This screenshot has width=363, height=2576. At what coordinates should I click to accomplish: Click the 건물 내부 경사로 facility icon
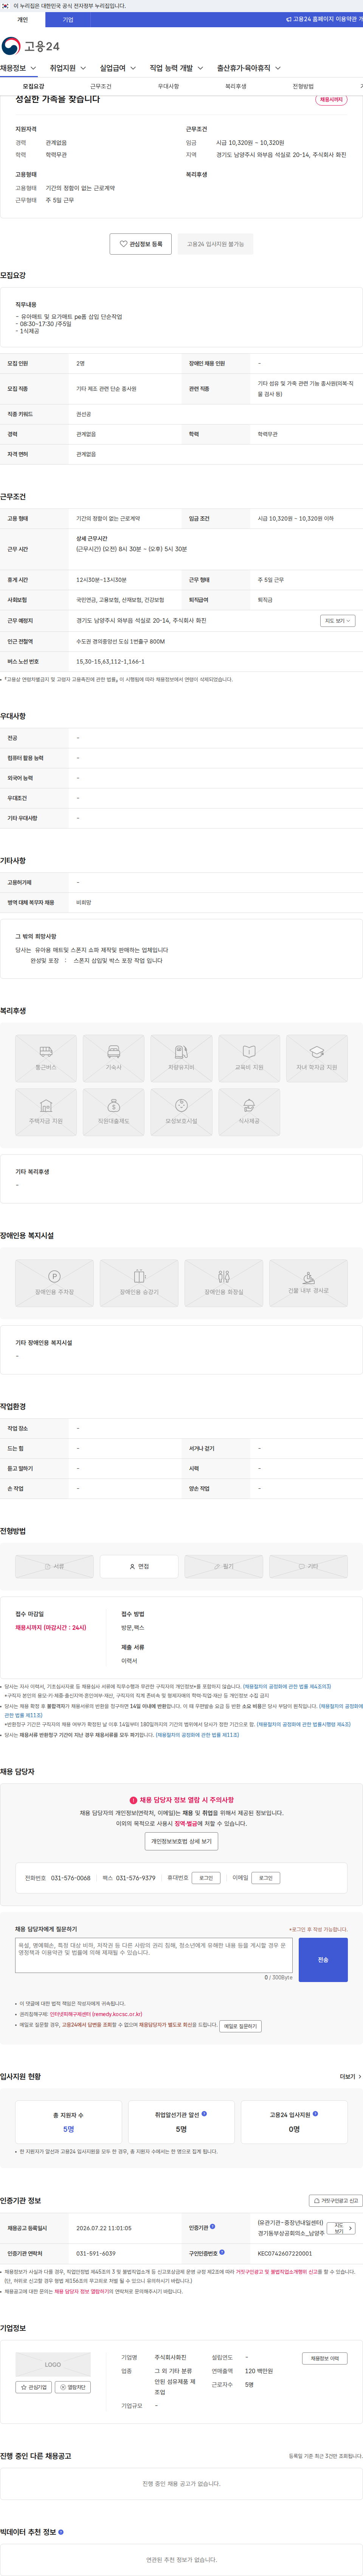(308, 1283)
